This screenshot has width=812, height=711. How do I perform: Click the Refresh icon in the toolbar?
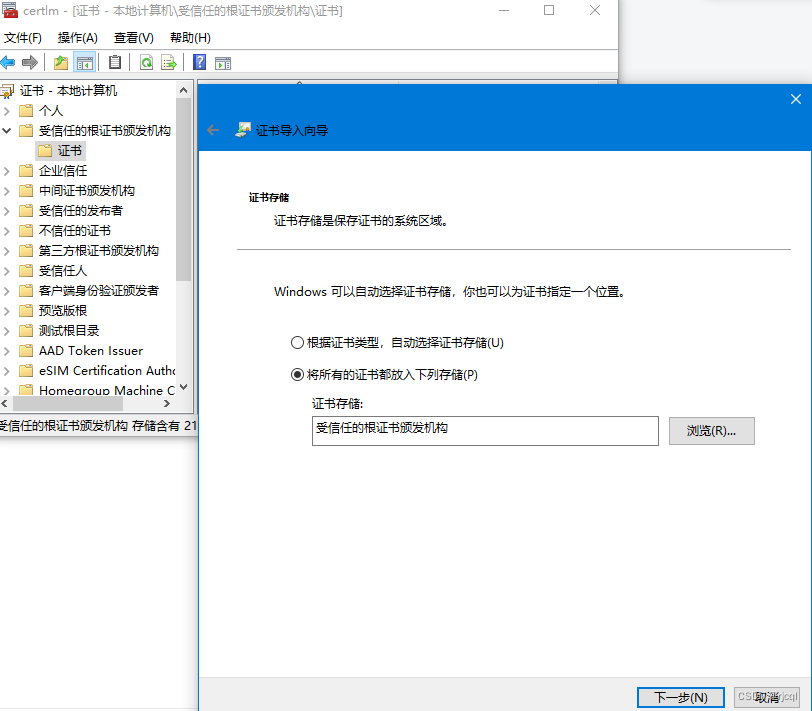146,62
